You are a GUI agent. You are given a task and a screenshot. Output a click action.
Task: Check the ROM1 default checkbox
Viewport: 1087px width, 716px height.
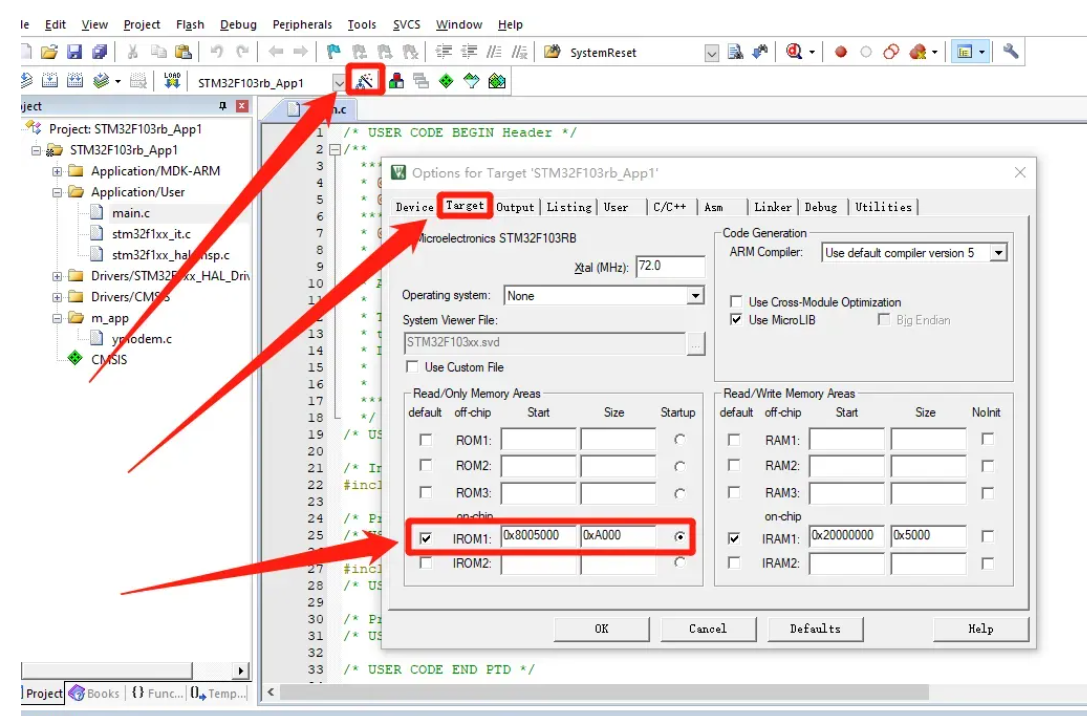(426, 439)
